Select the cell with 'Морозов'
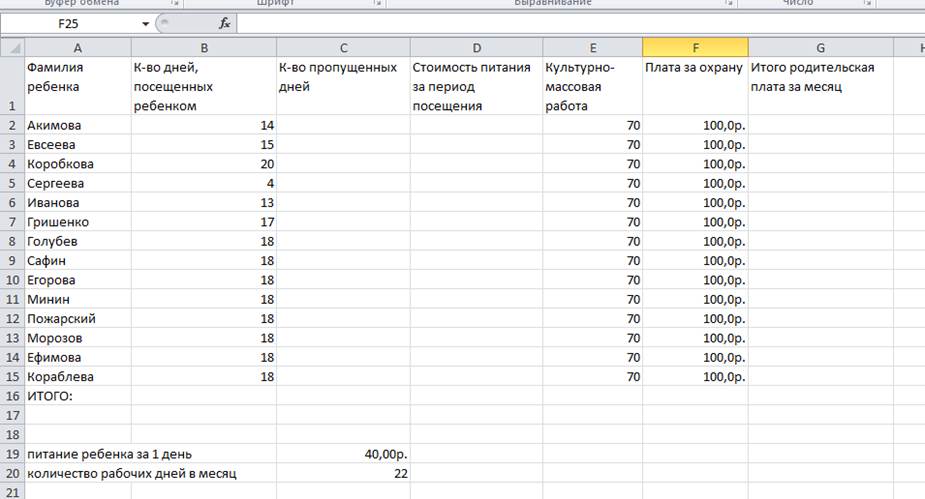The height and width of the screenshot is (499, 925). tap(78, 338)
